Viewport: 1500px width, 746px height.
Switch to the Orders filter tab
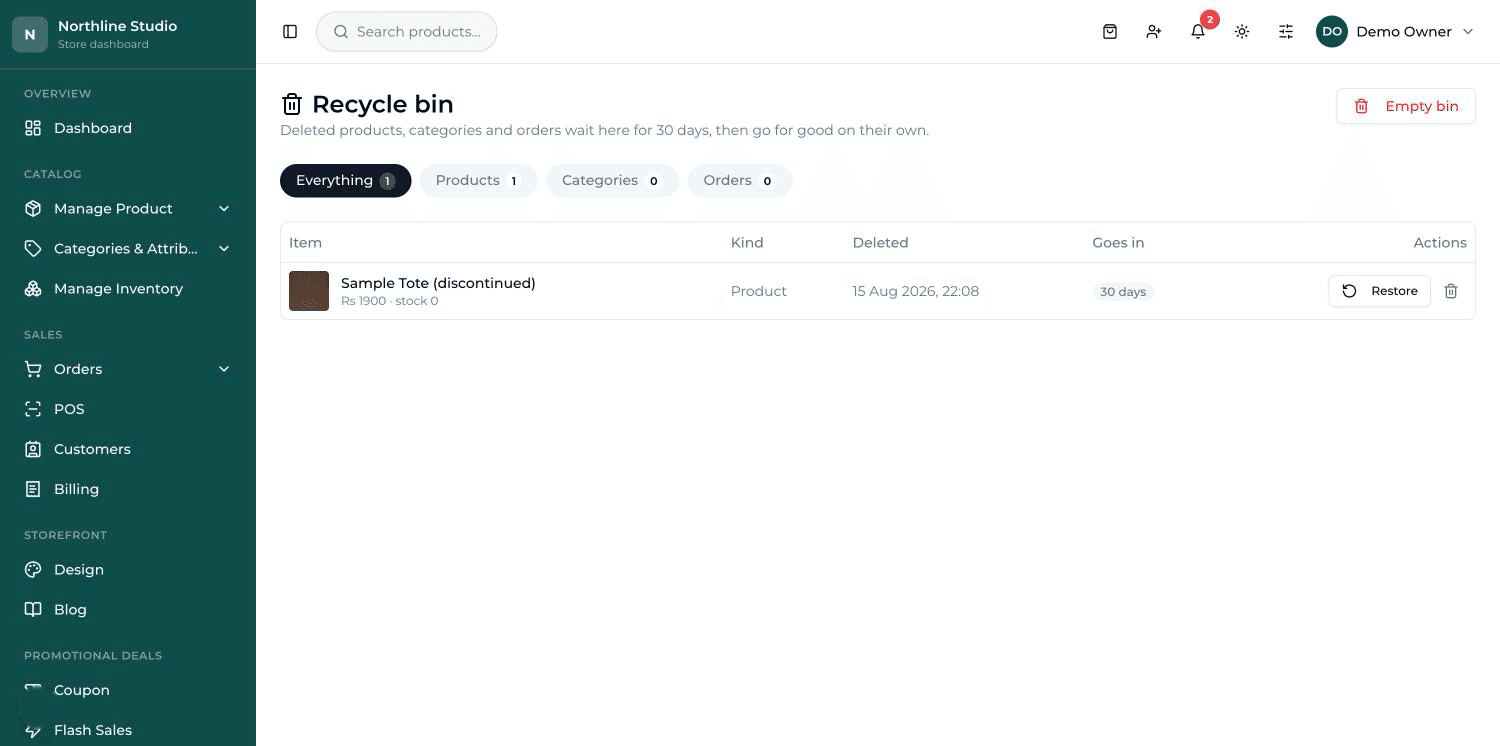tap(740, 181)
